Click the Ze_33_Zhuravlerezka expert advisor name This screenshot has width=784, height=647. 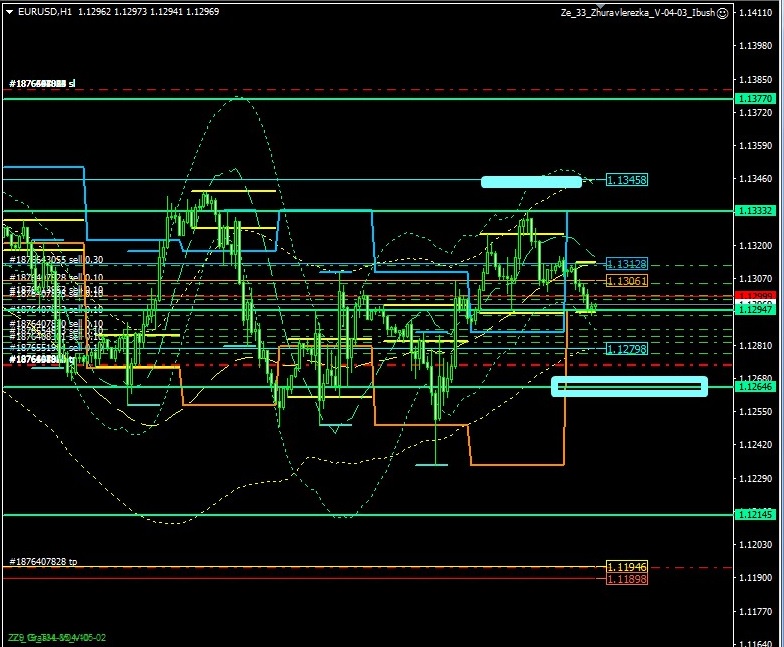click(637, 12)
